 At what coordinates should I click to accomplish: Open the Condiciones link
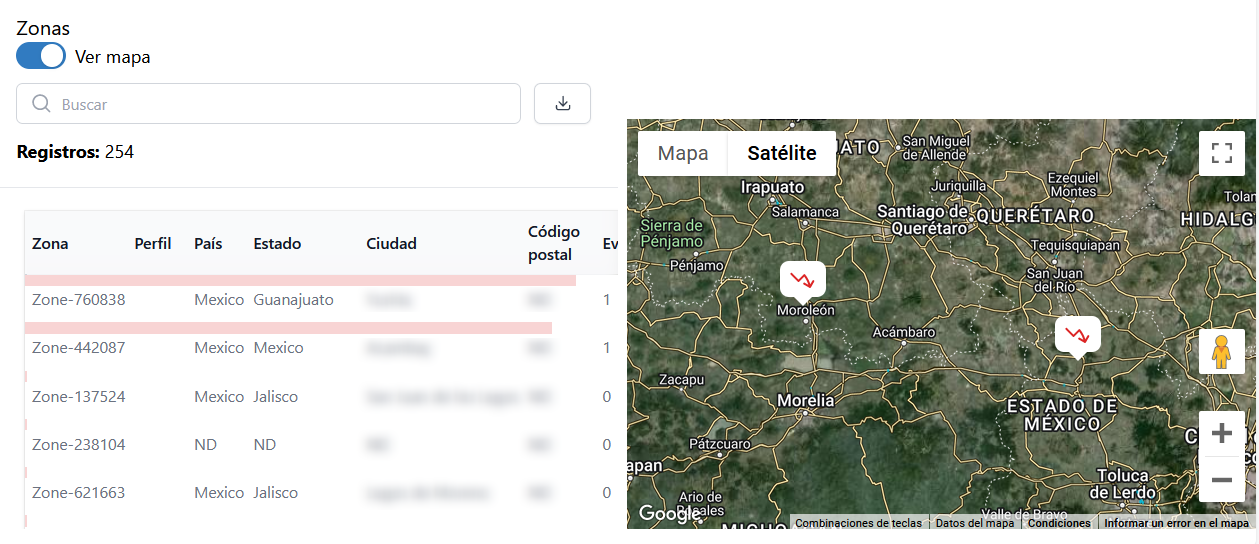coord(1059,523)
